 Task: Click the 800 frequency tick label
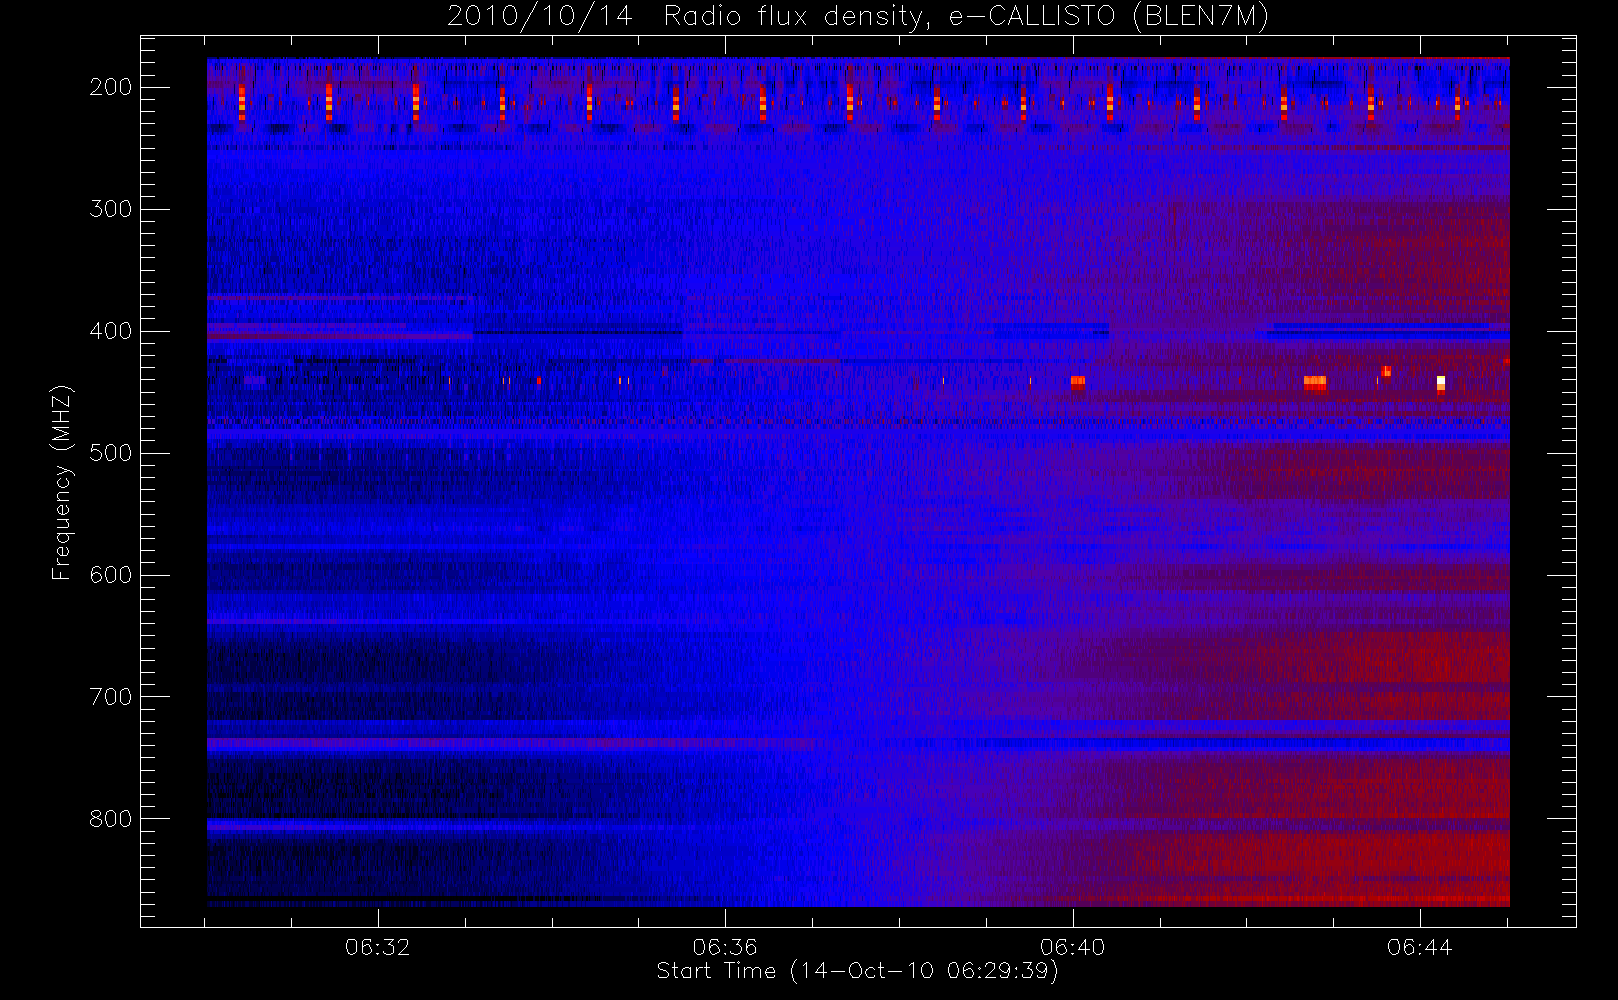point(111,819)
